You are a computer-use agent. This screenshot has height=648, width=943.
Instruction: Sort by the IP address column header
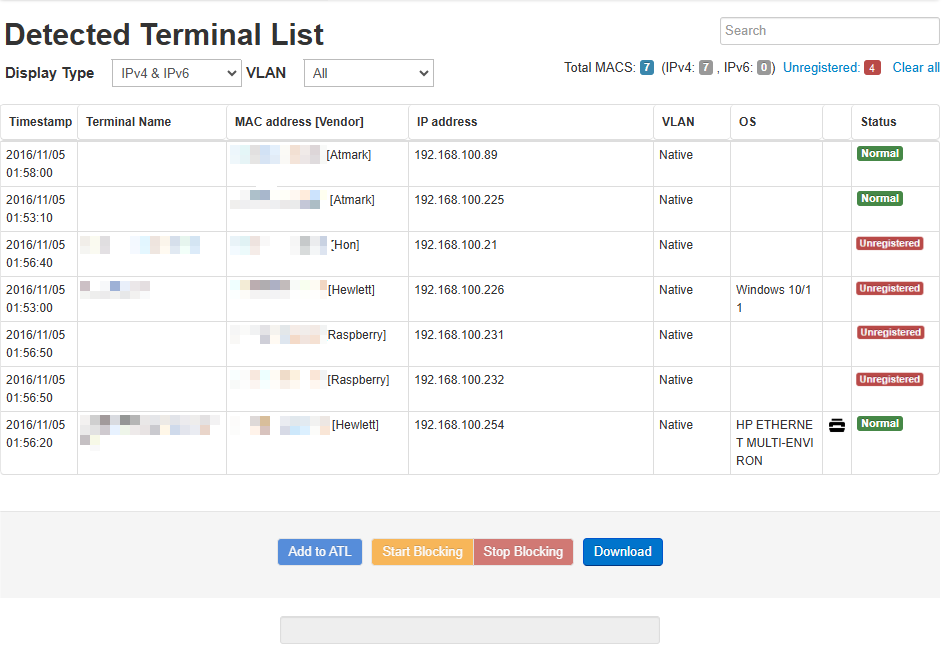pyautogui.click(x=447, y=122)
